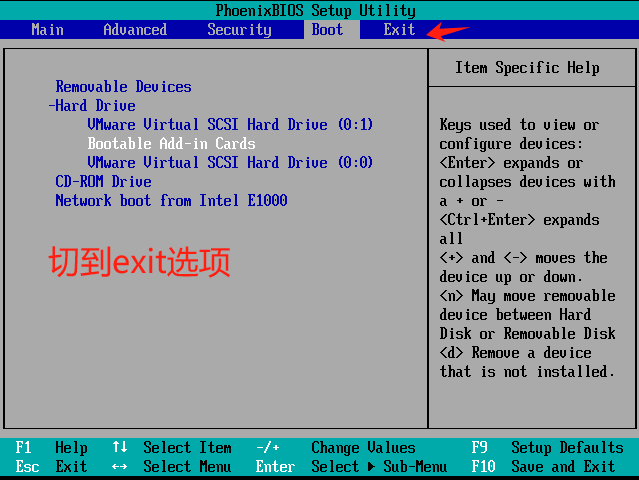Click the -/+ Change Values hint
639x480 pixels.
coord(335,448)
